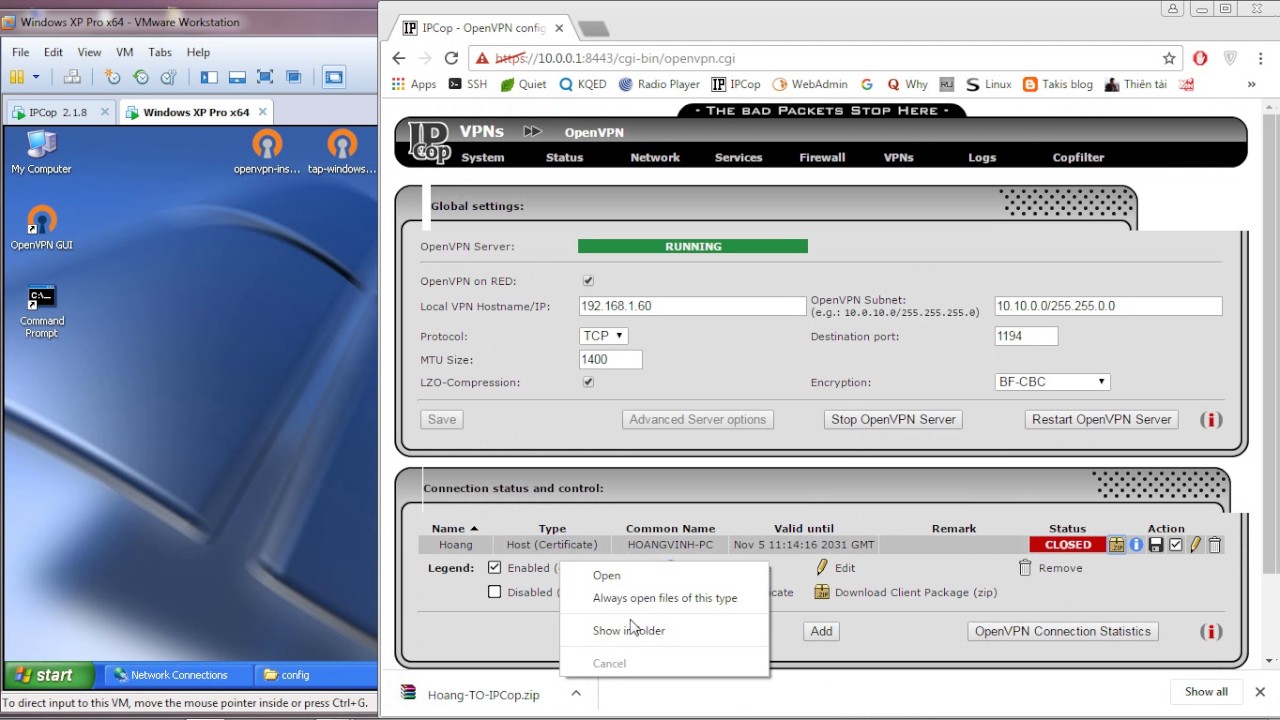Enter VMware full screen mode icon
Screen dimensions: 1280x720
coord(265,77)
